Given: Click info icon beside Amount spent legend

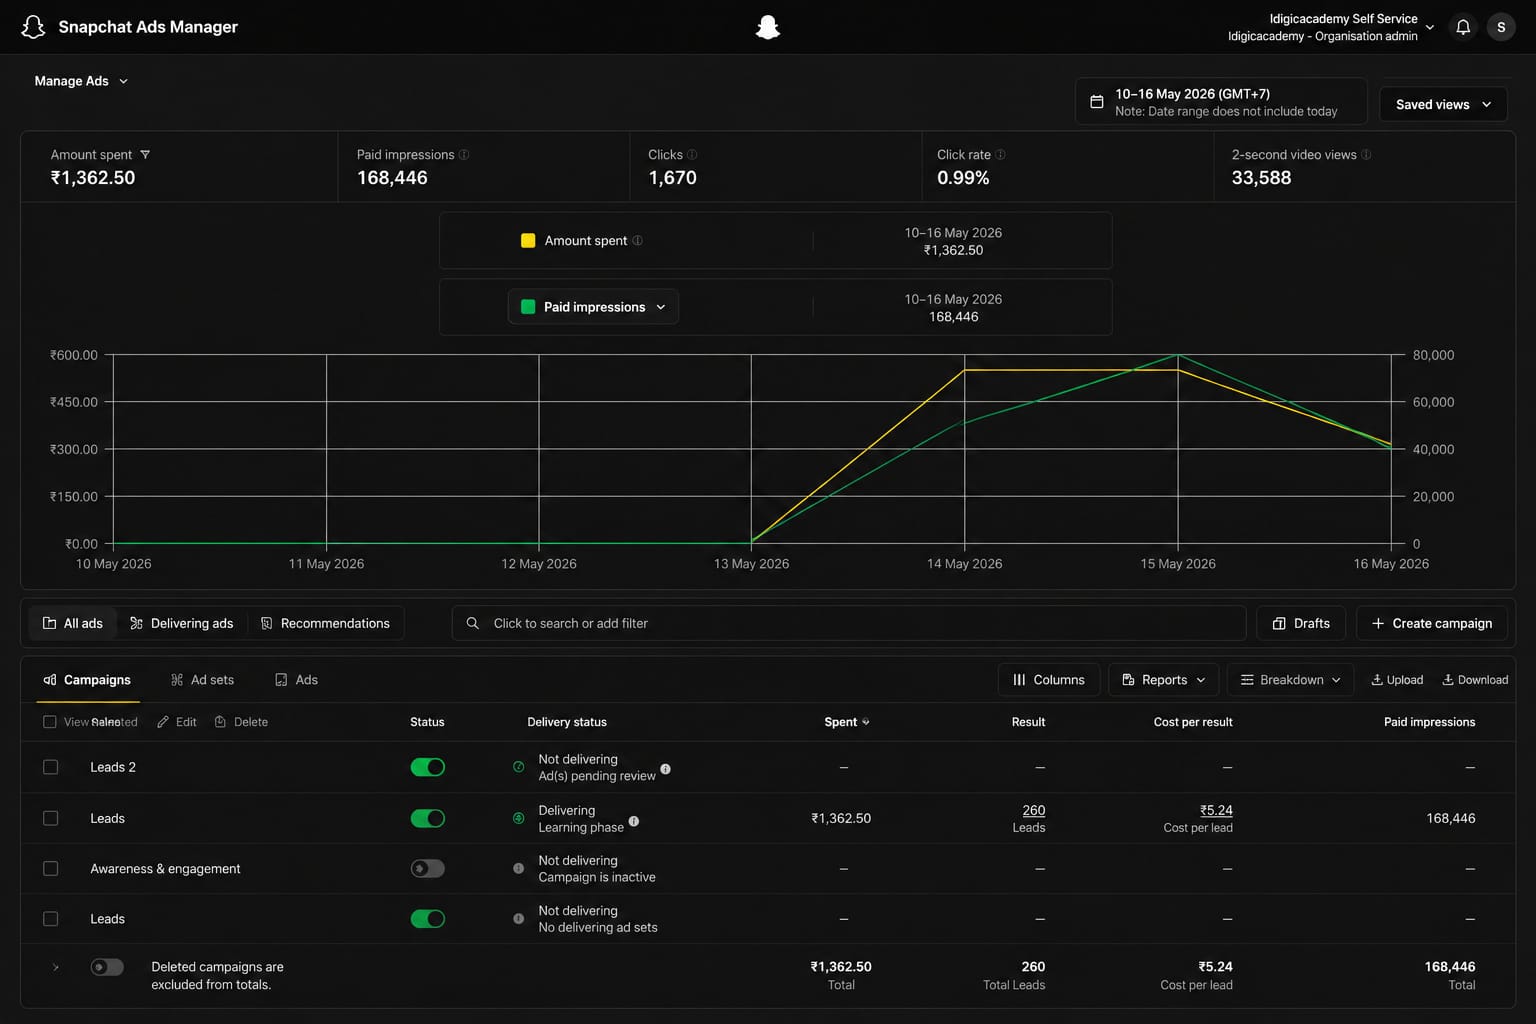Looking at the screenshot, I should click(x=637, y=241).
